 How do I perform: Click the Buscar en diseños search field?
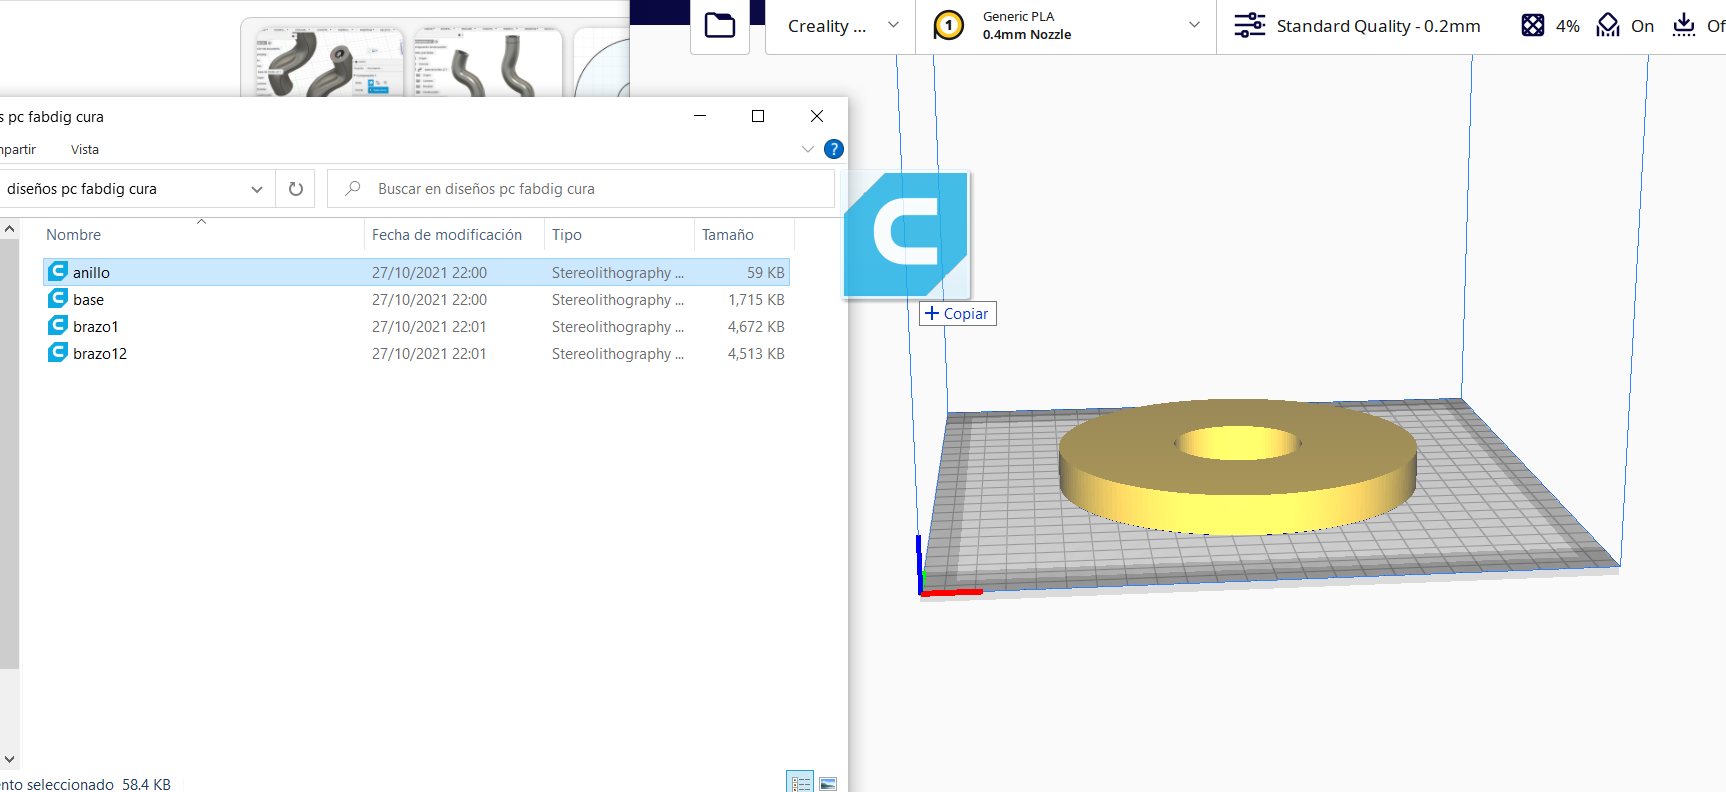click(x=581, y=189)
